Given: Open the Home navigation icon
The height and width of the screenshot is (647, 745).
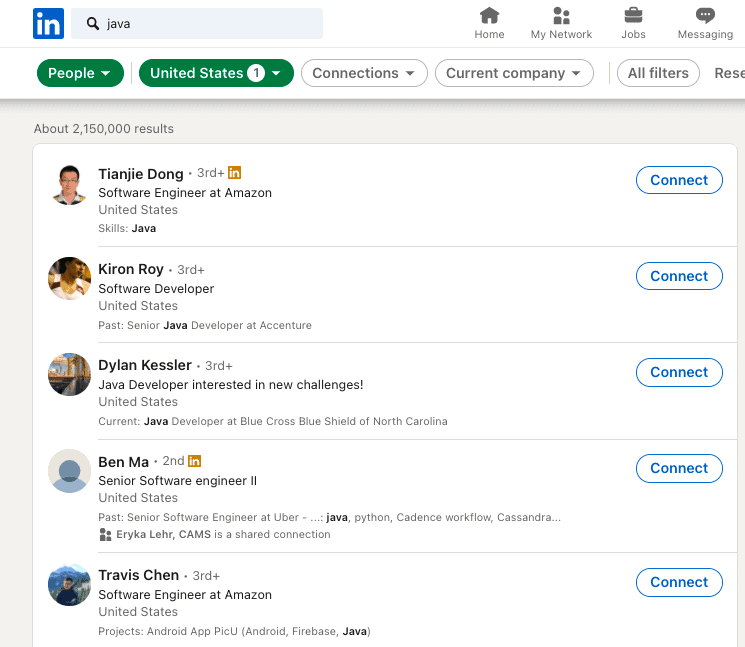Looking at the screenshot, I should (489, 16).
